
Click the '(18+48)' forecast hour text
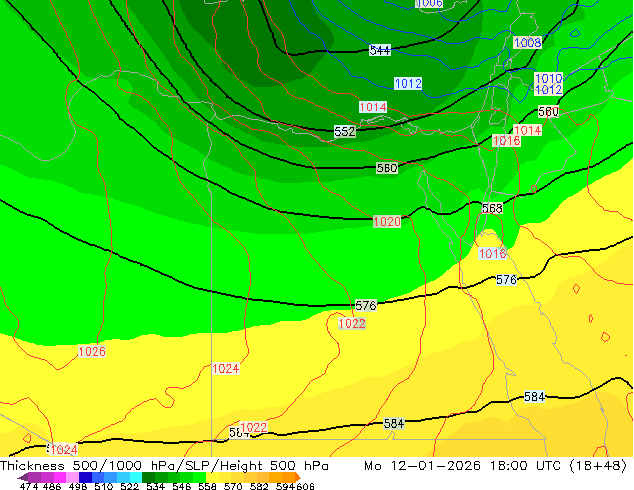(x=598, y=466)
